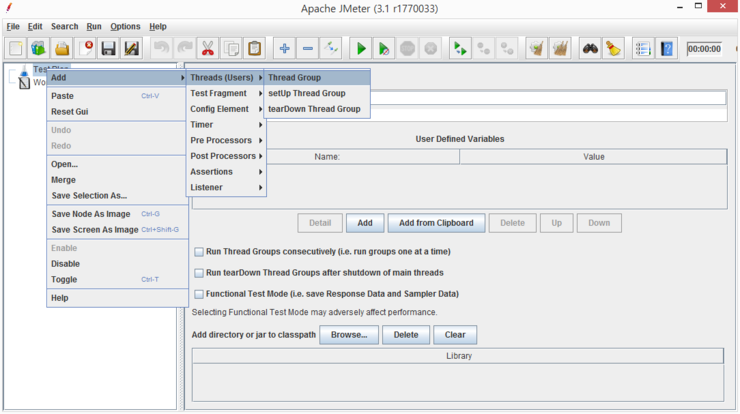Select Disable in context menu

(x=117, y=264)
